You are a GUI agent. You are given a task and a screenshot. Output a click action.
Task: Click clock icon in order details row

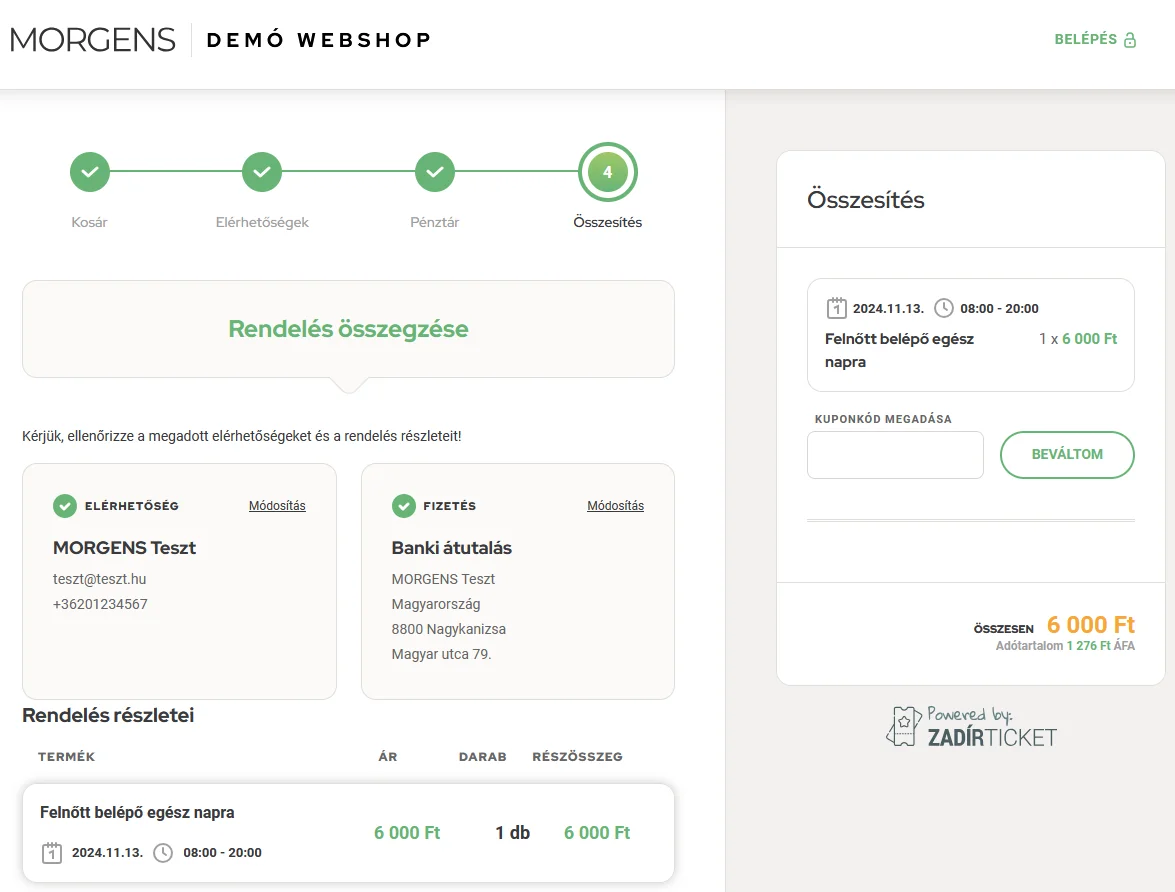click(163, 852)
